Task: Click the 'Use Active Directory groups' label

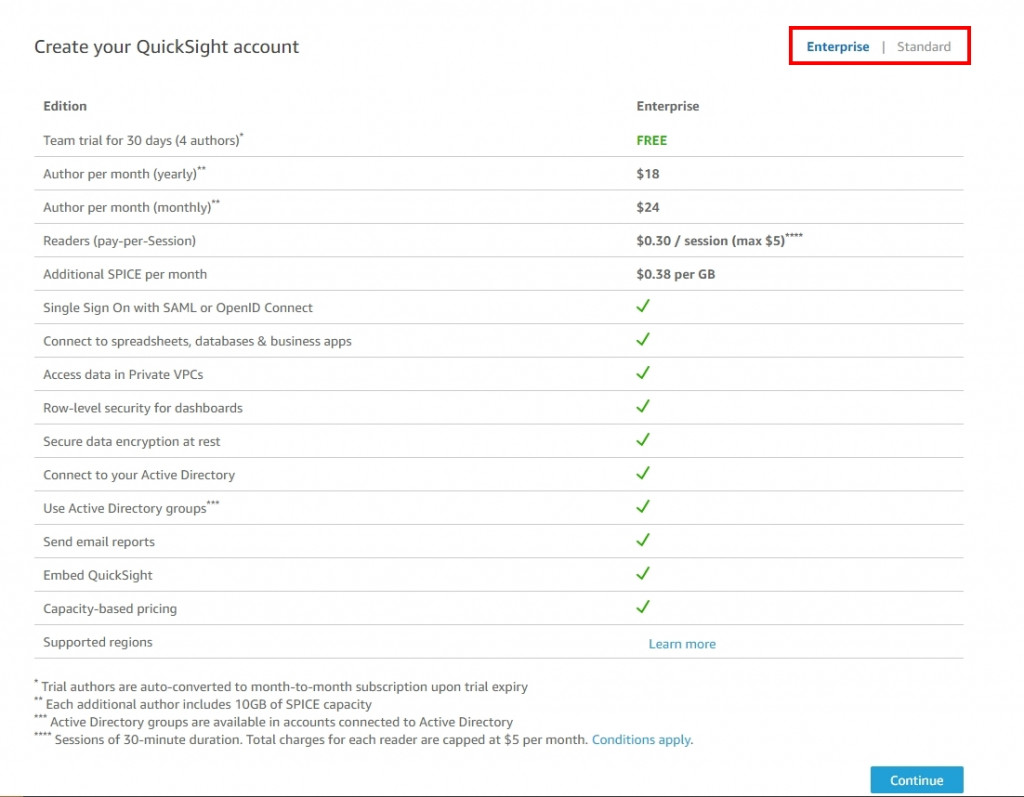Action: (131, 507)
